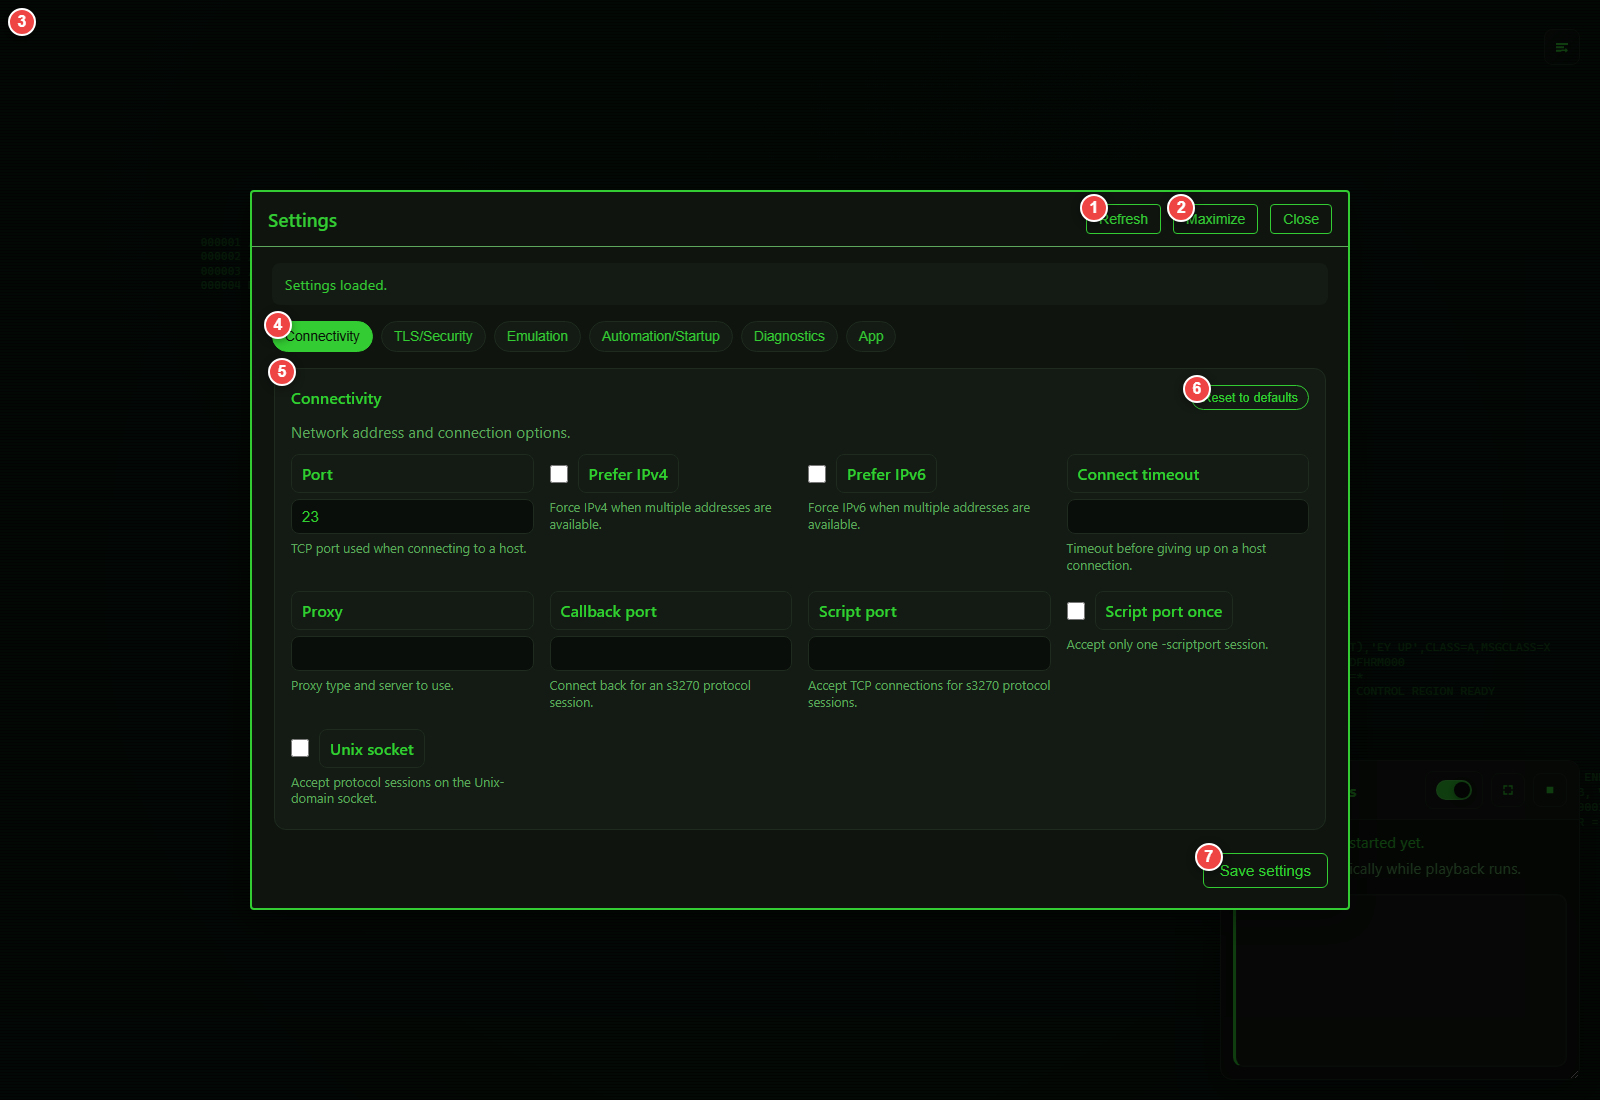Select the App tab

click(x=869, y=336)
